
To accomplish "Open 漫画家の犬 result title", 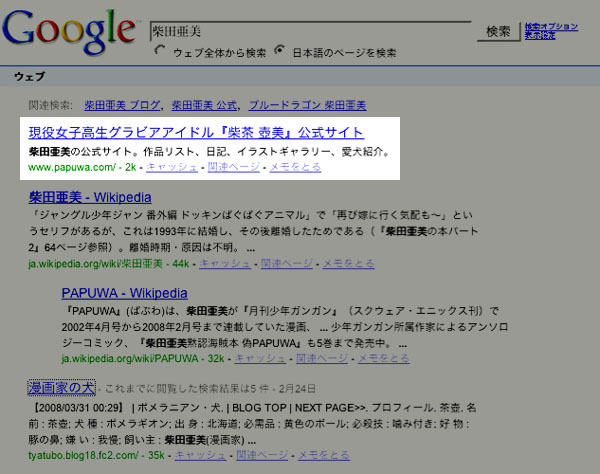I will (61, 388).
